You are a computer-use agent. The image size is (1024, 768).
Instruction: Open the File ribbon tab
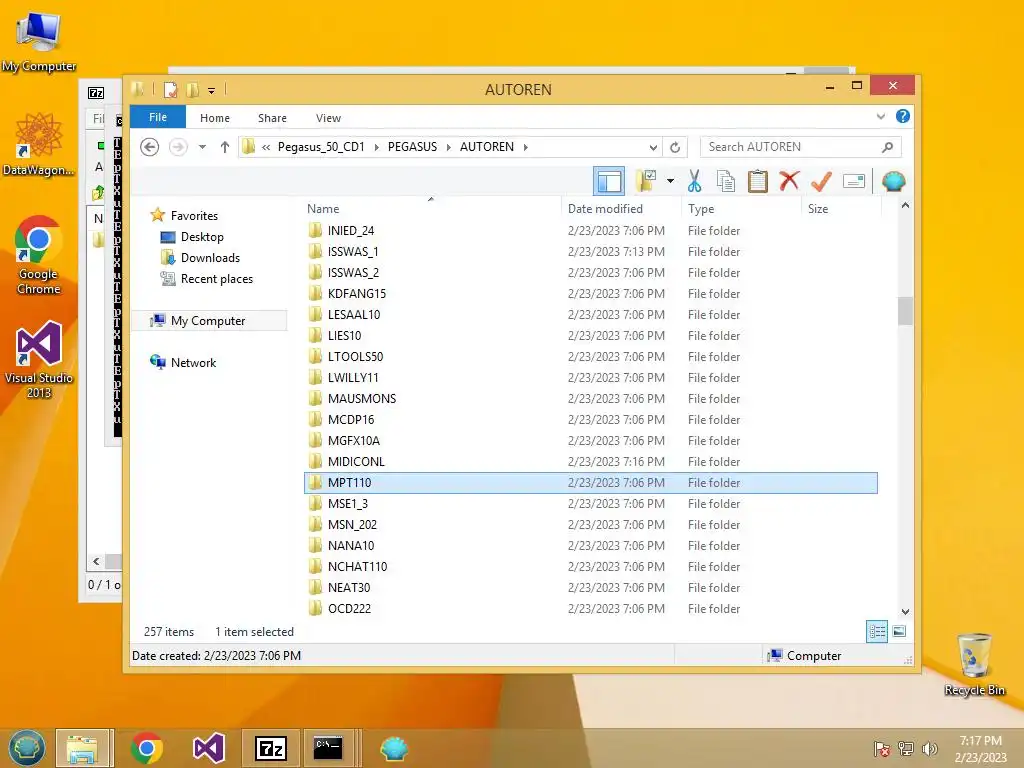click(157, 117)
